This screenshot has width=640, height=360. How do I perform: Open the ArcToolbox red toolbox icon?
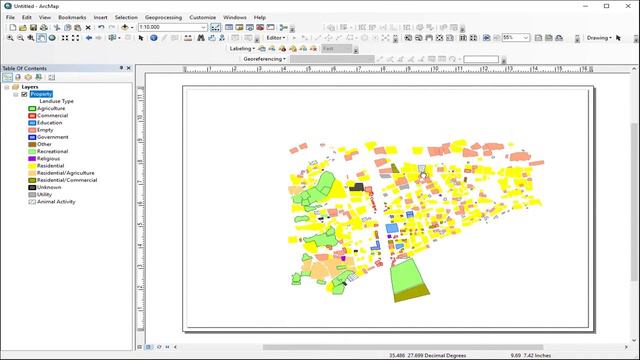click(260, 27)
